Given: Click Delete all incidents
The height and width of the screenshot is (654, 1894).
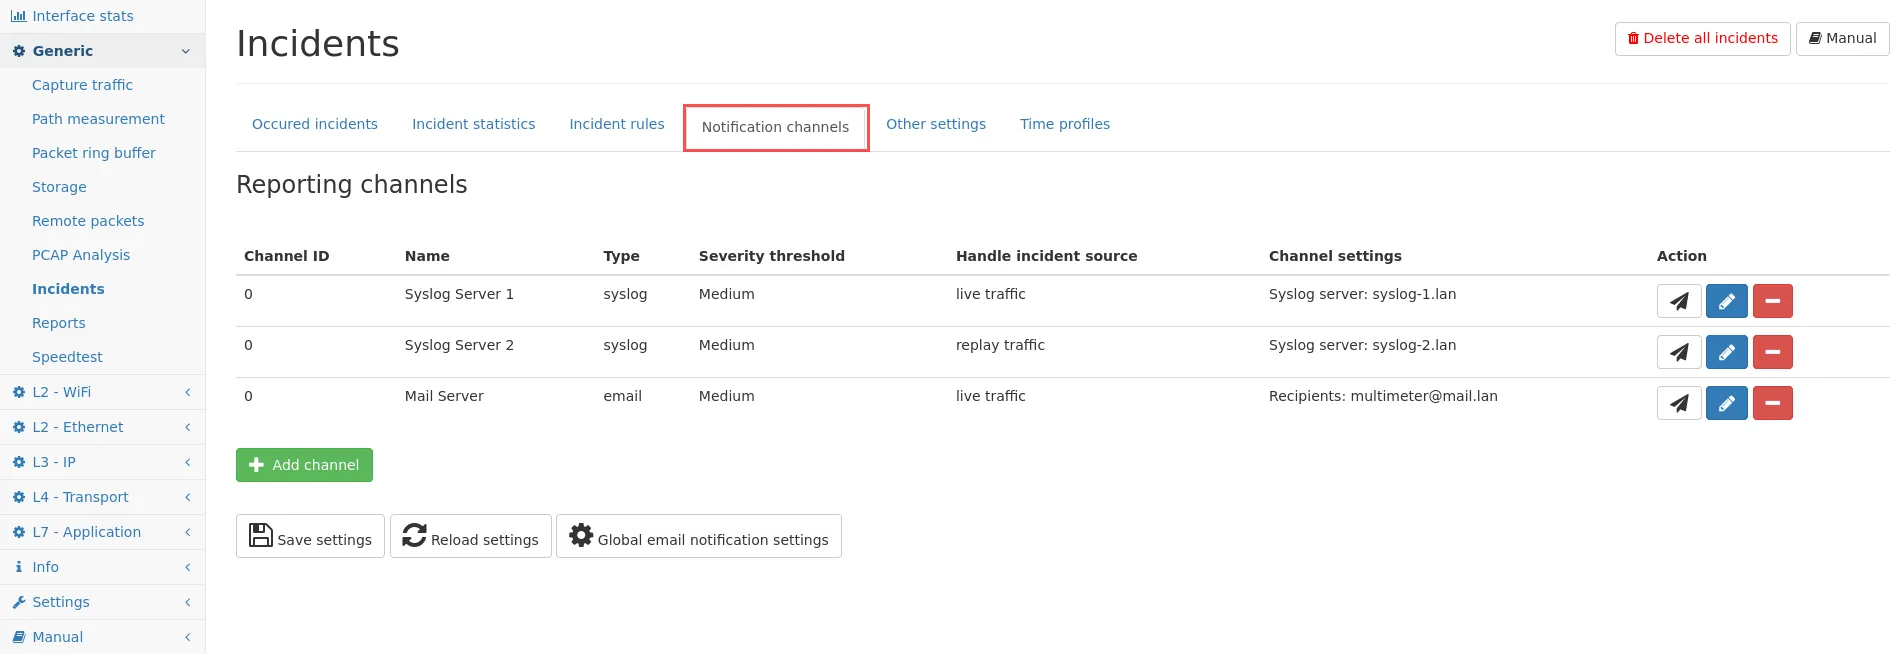Looking at the screenshot, I should pyautogui.click(x=1702, y=38).
